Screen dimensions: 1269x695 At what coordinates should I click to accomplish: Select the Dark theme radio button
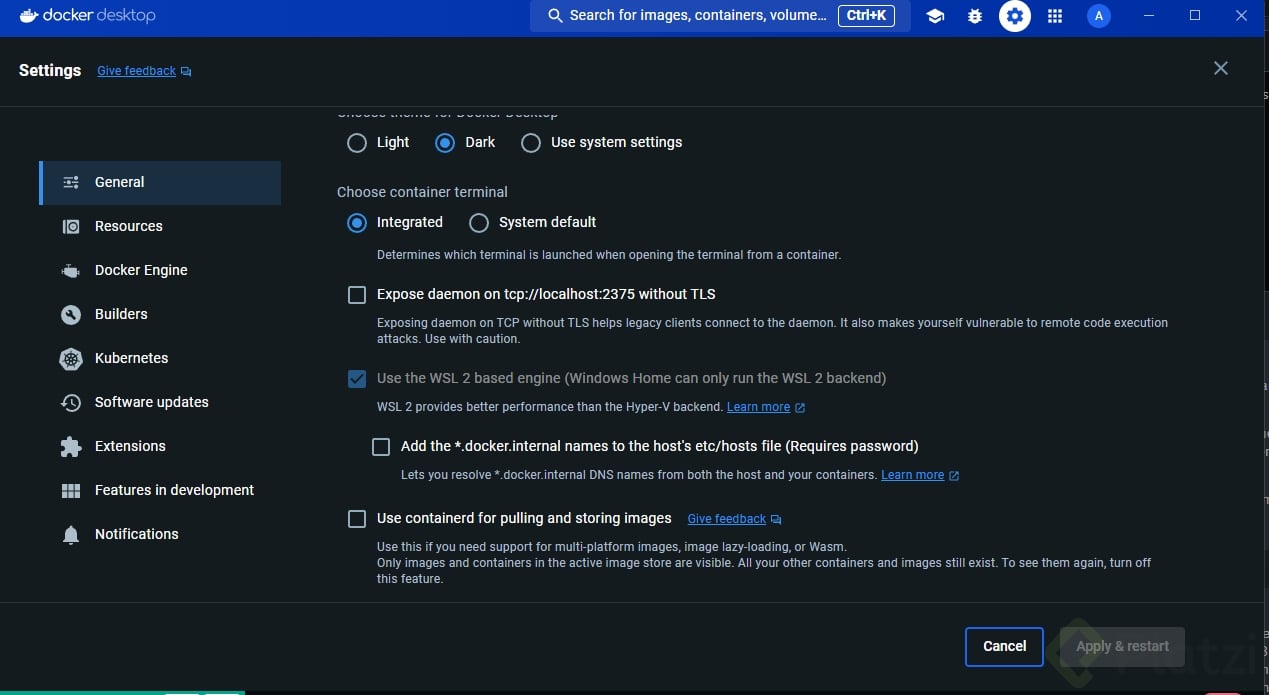tap(445, 142)
